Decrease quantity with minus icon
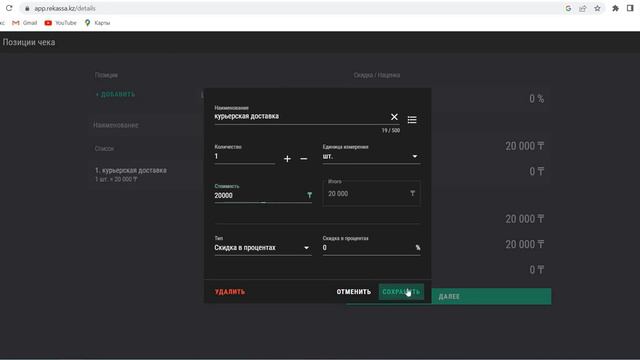 [304, 159]
